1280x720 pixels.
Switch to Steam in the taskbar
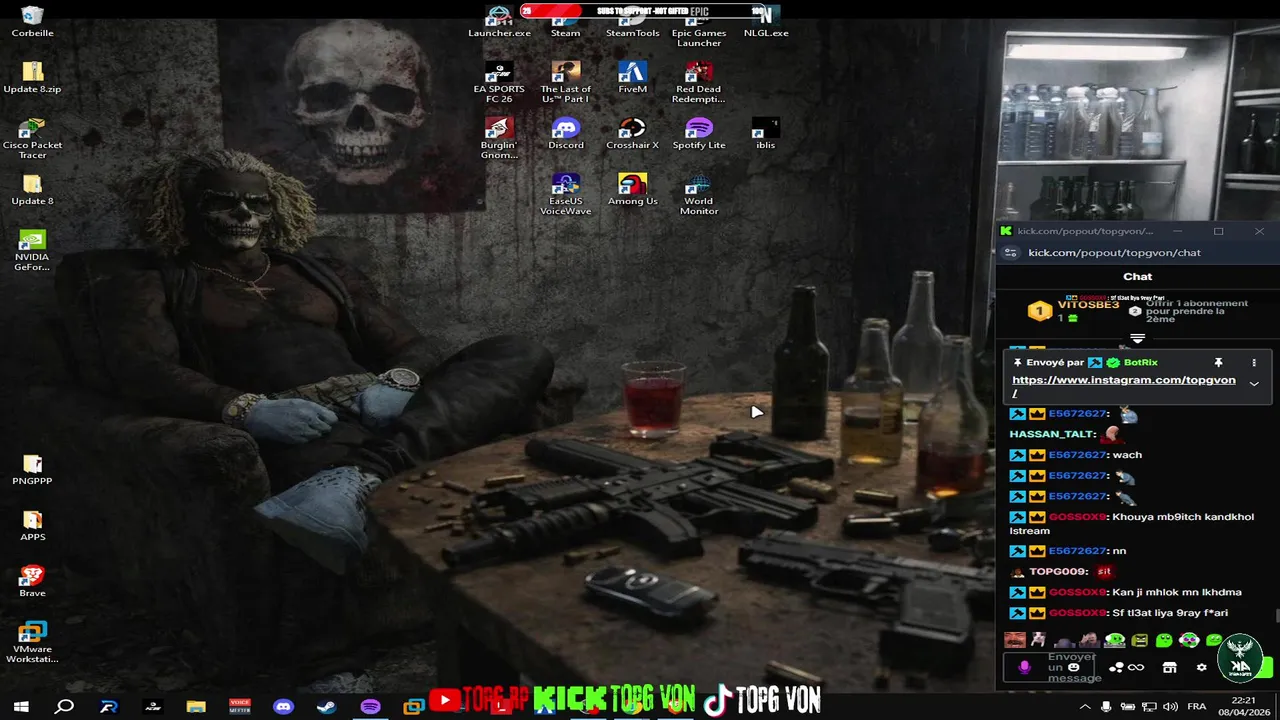point(326,706)
